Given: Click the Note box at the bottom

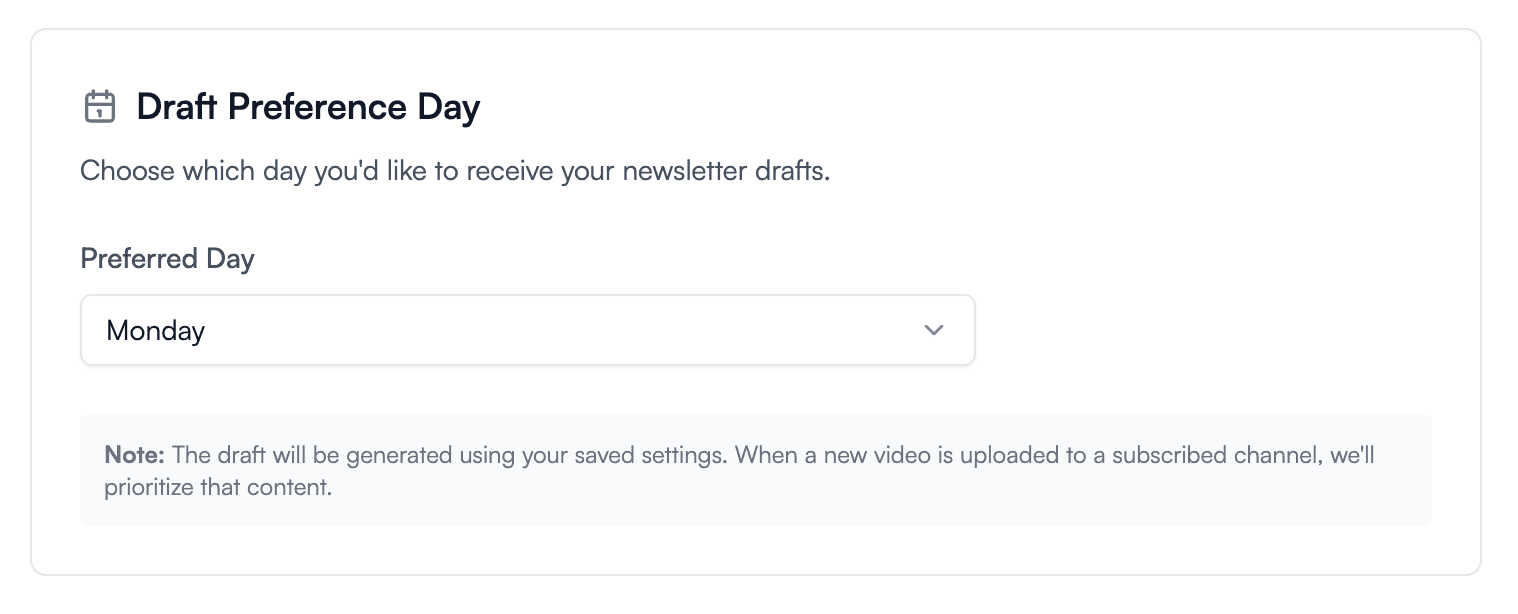Looking at the screenshot, I should pos(755,469).
